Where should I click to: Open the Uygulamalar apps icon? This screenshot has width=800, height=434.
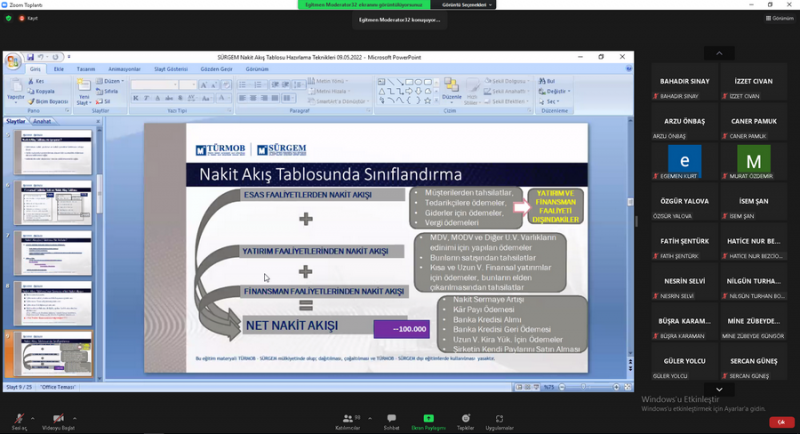click(x=499, y=418)
